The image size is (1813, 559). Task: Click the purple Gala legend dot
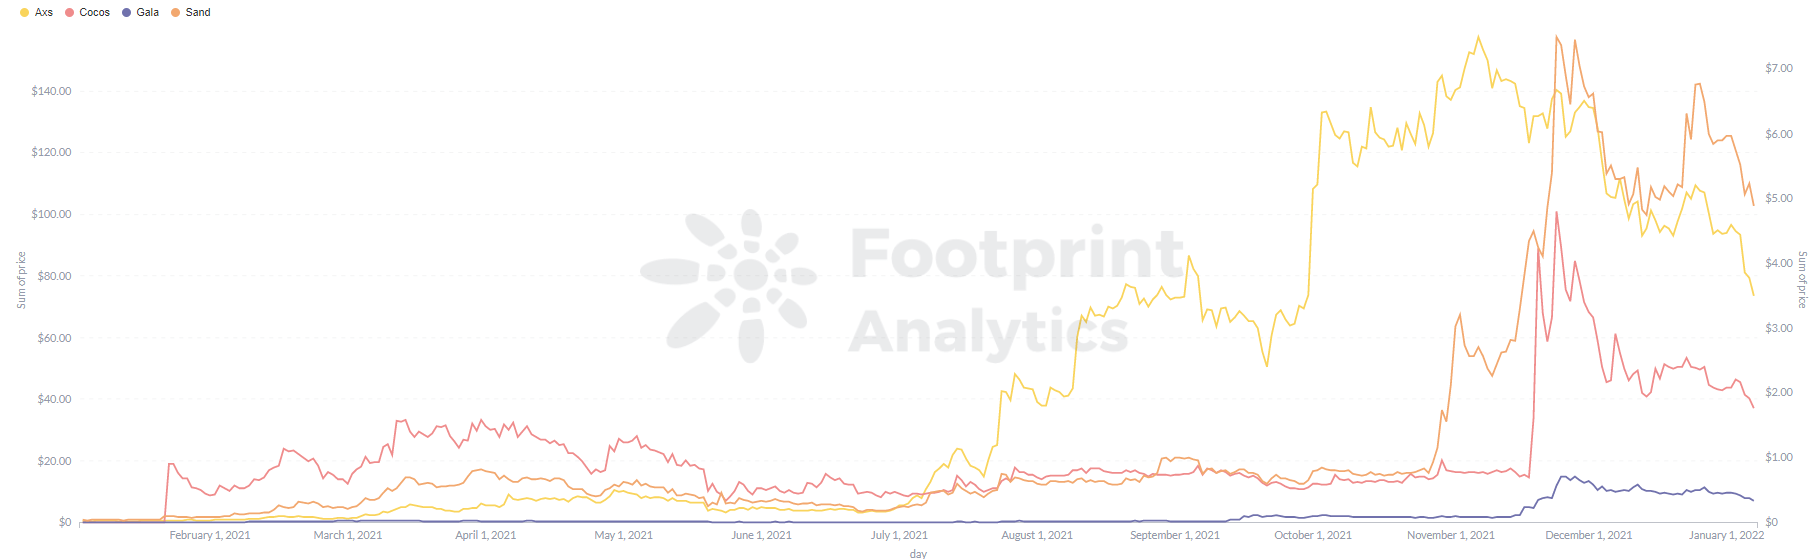126,13
